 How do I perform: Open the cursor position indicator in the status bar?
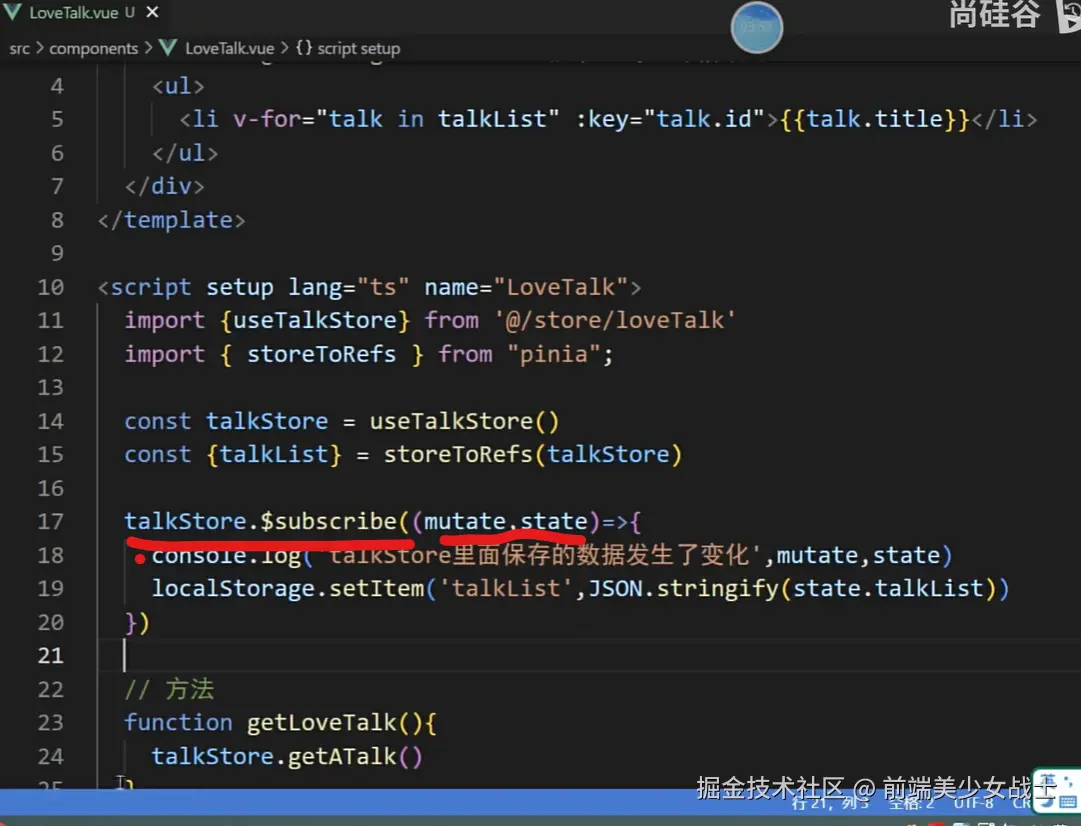click(x=830, y=803)
